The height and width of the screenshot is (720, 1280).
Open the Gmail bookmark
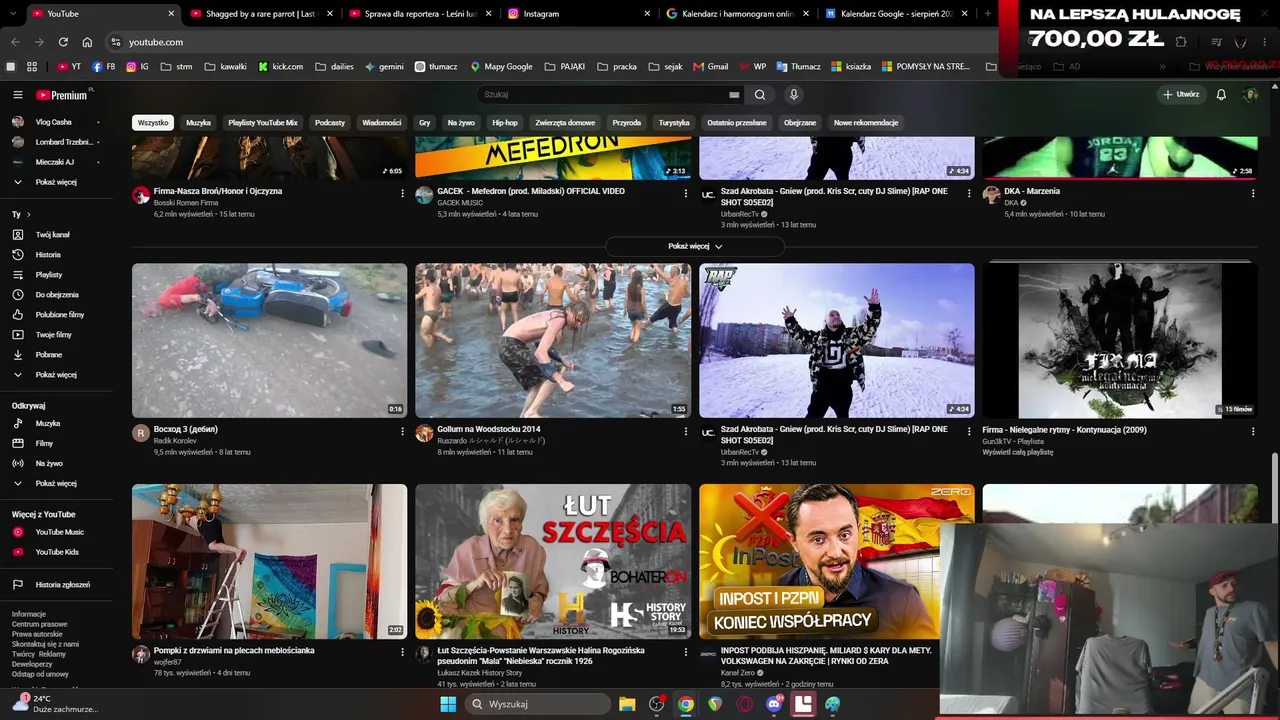coord(710,67)
